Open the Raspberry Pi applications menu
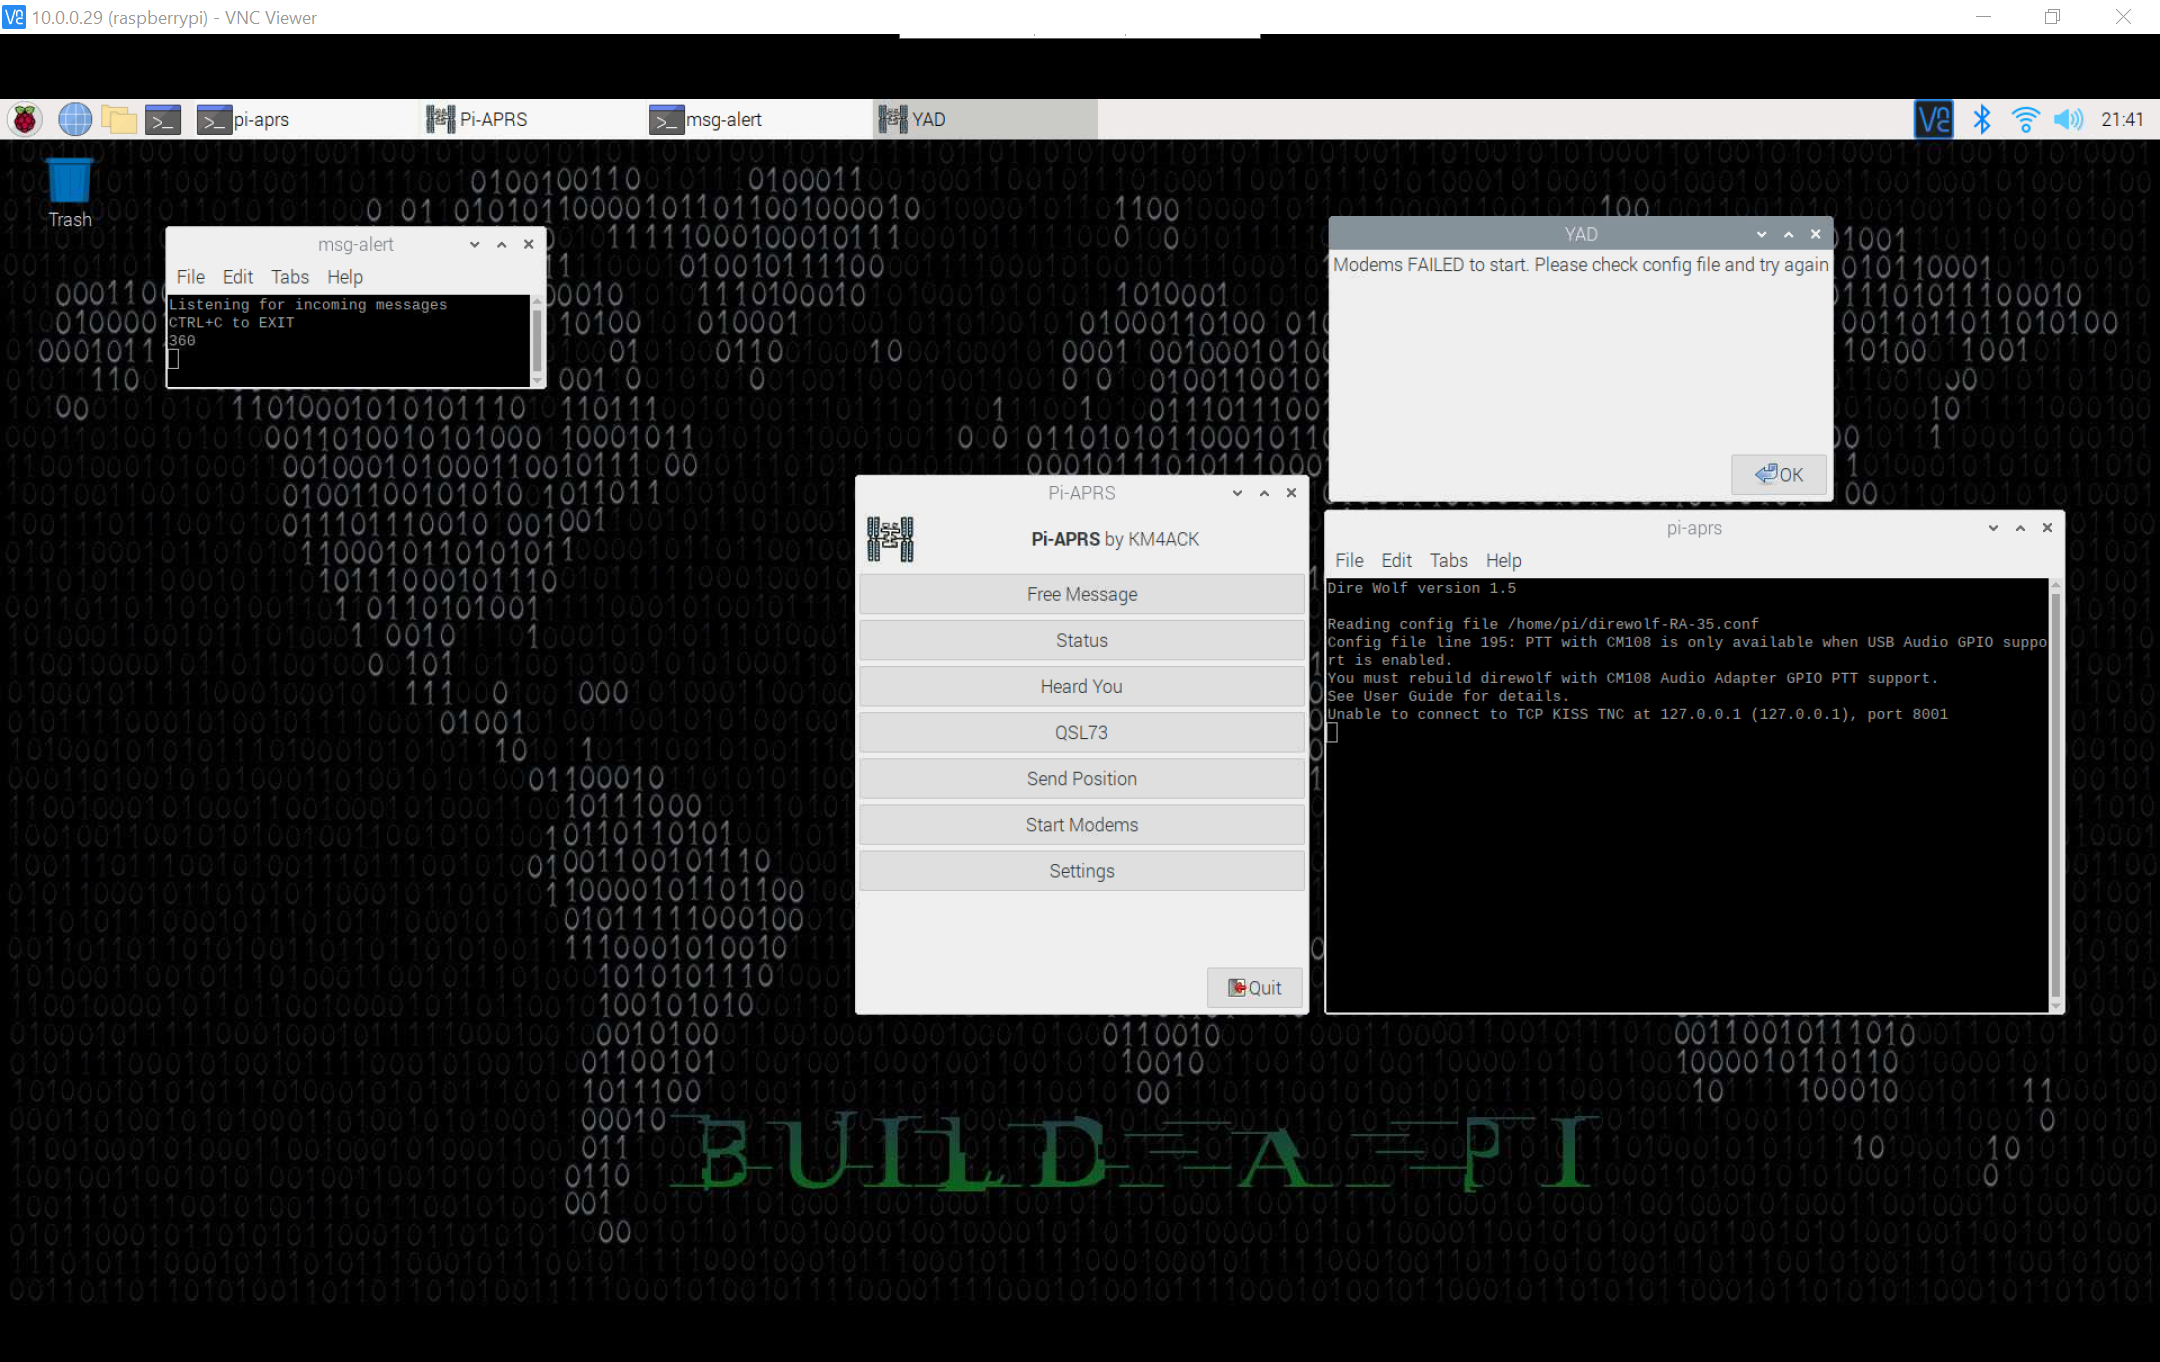 click(x=24, y=118)
